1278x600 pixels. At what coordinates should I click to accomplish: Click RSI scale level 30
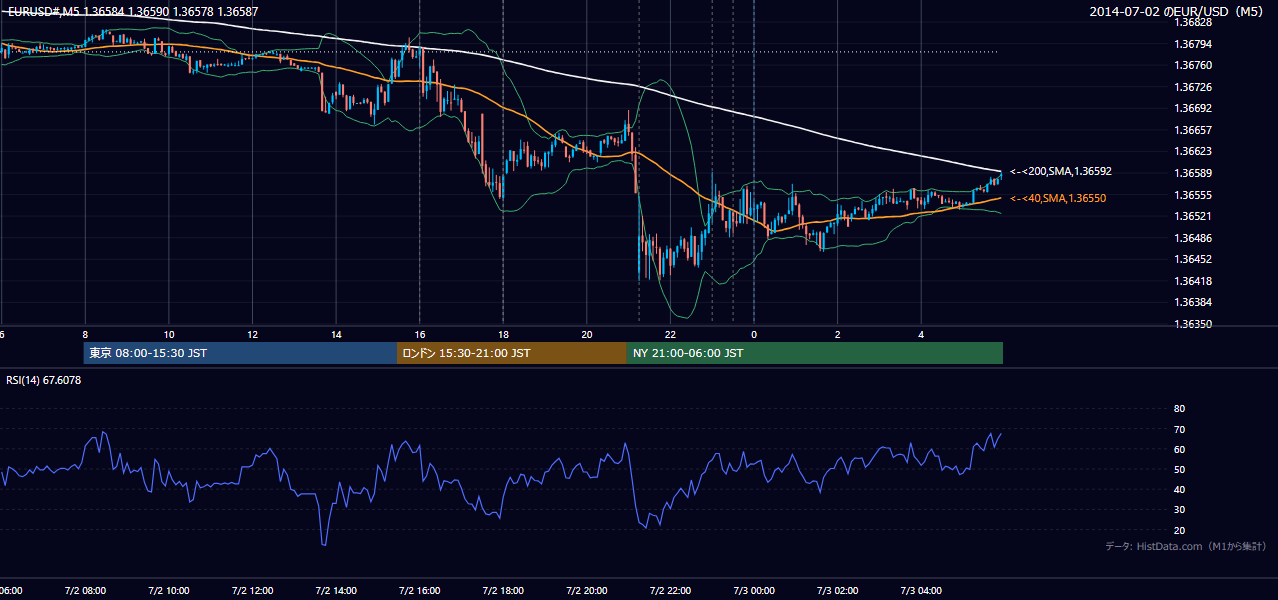point(1179,510)
